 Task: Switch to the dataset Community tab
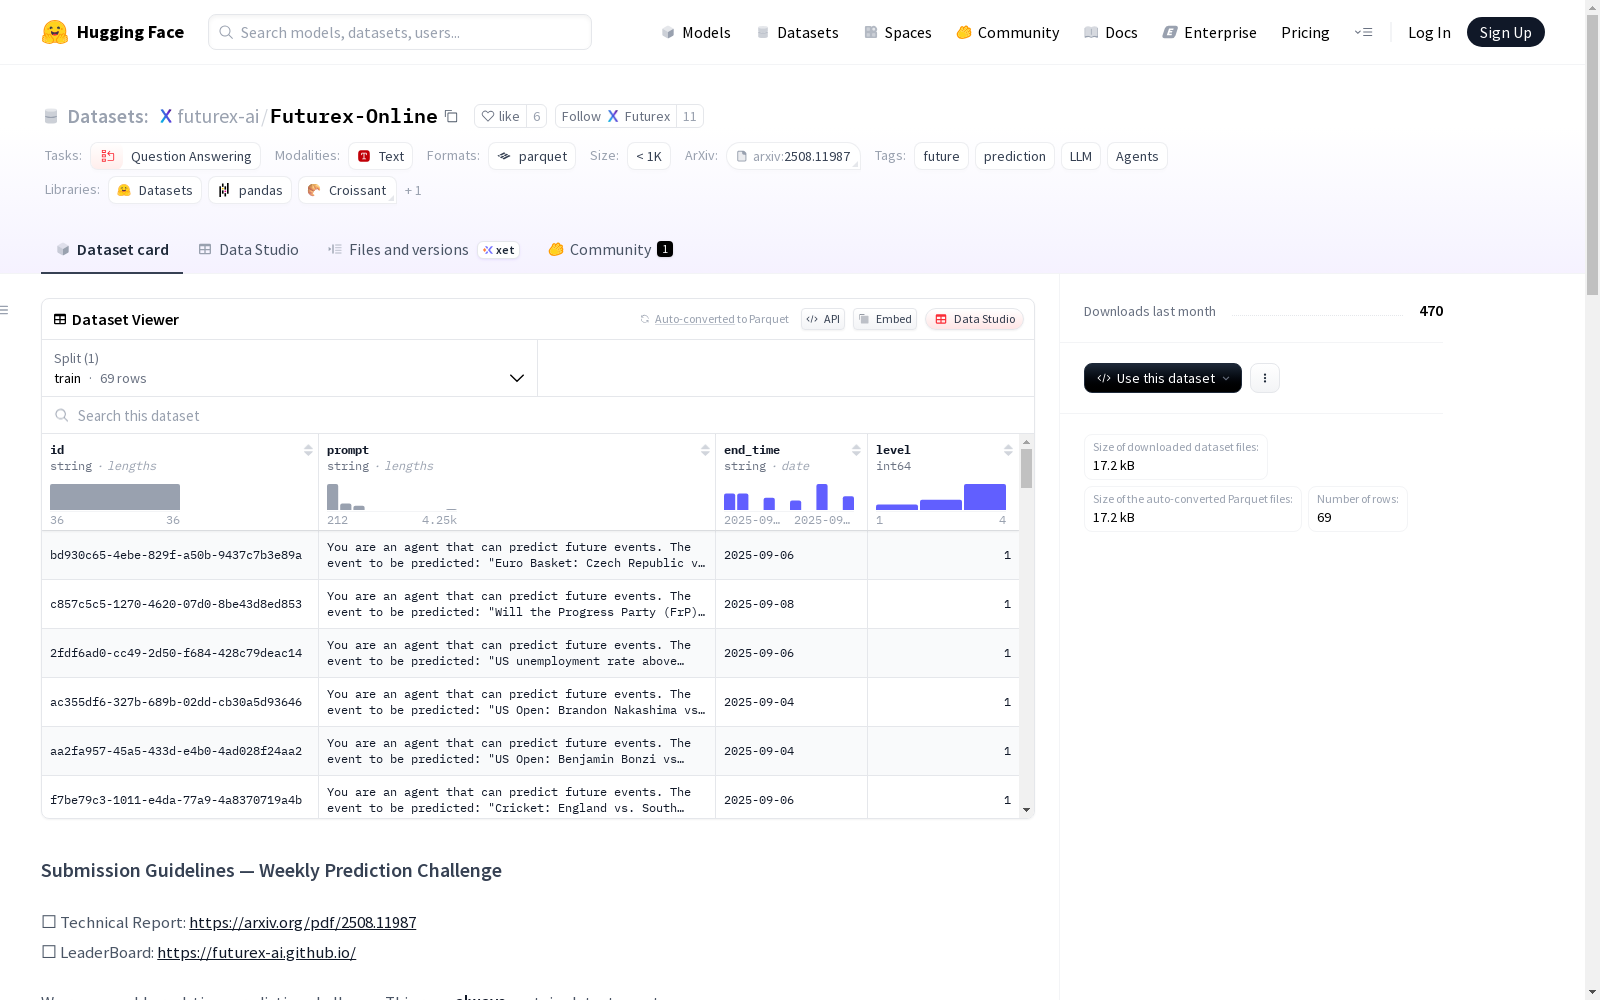610,249
